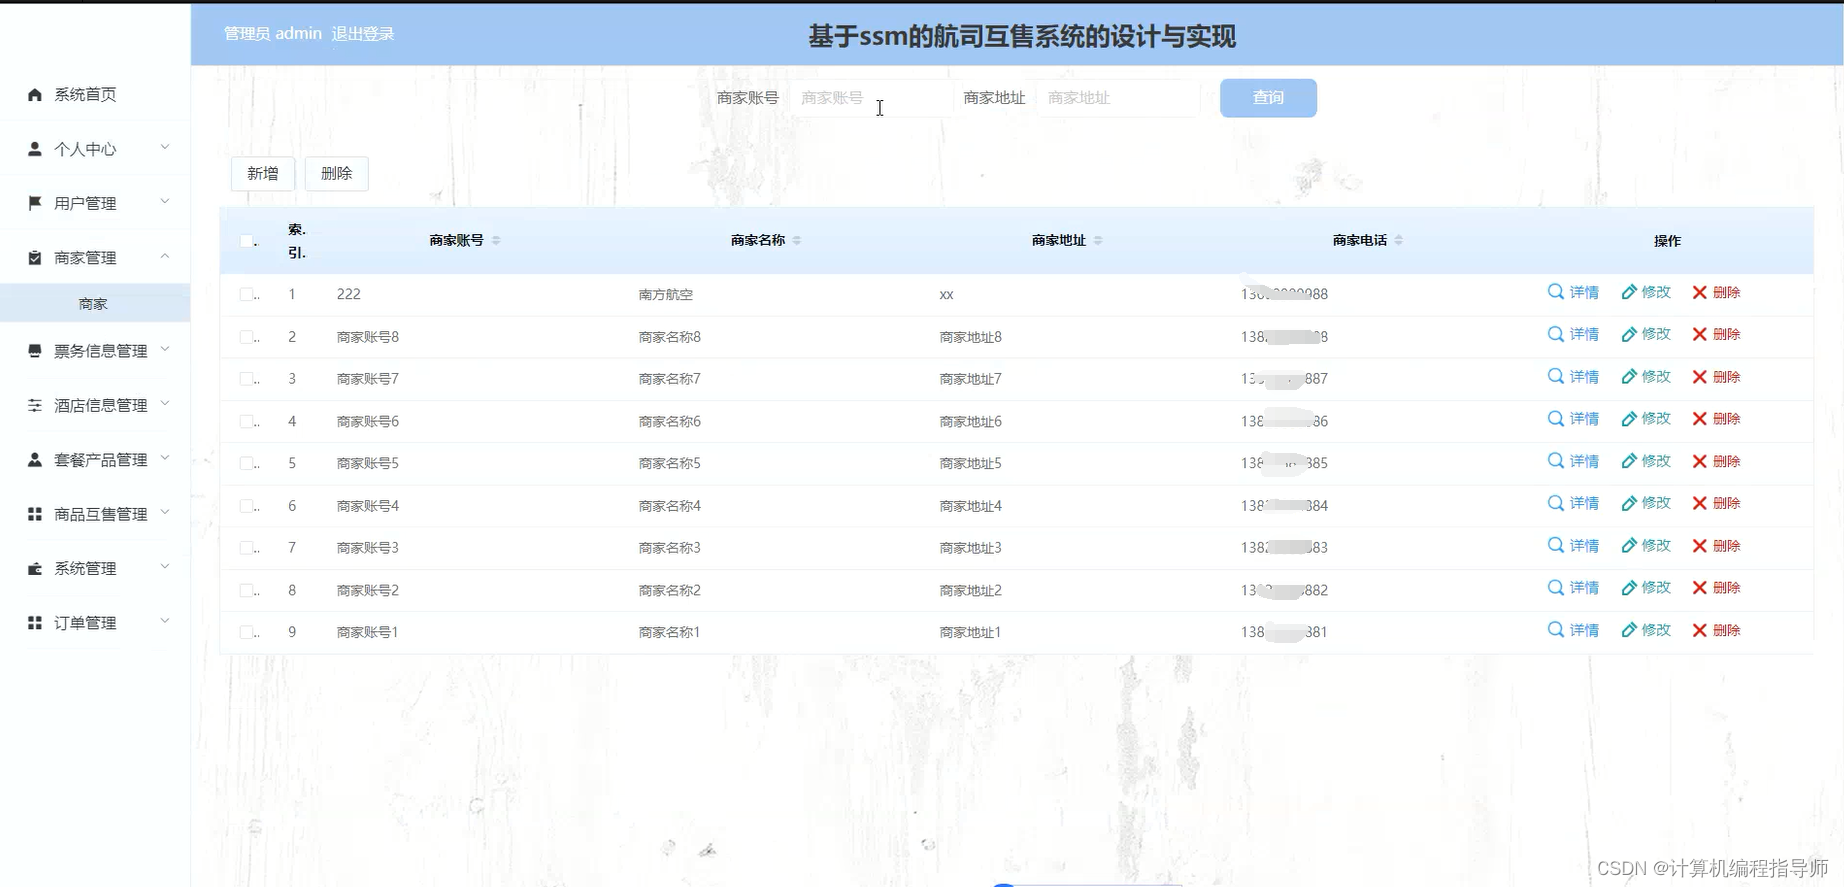Sort by 商家电话 column arrow

1399,240
